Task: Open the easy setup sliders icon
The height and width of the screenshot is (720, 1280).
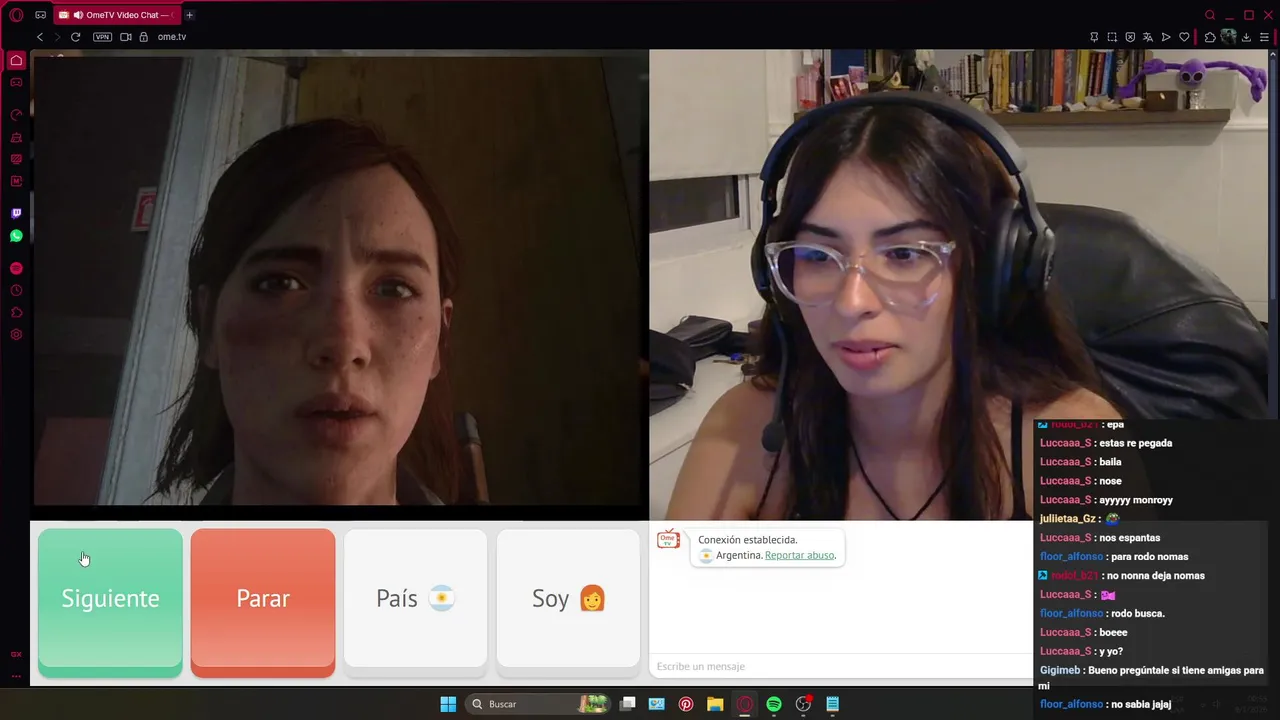Action: point(1265,37)
